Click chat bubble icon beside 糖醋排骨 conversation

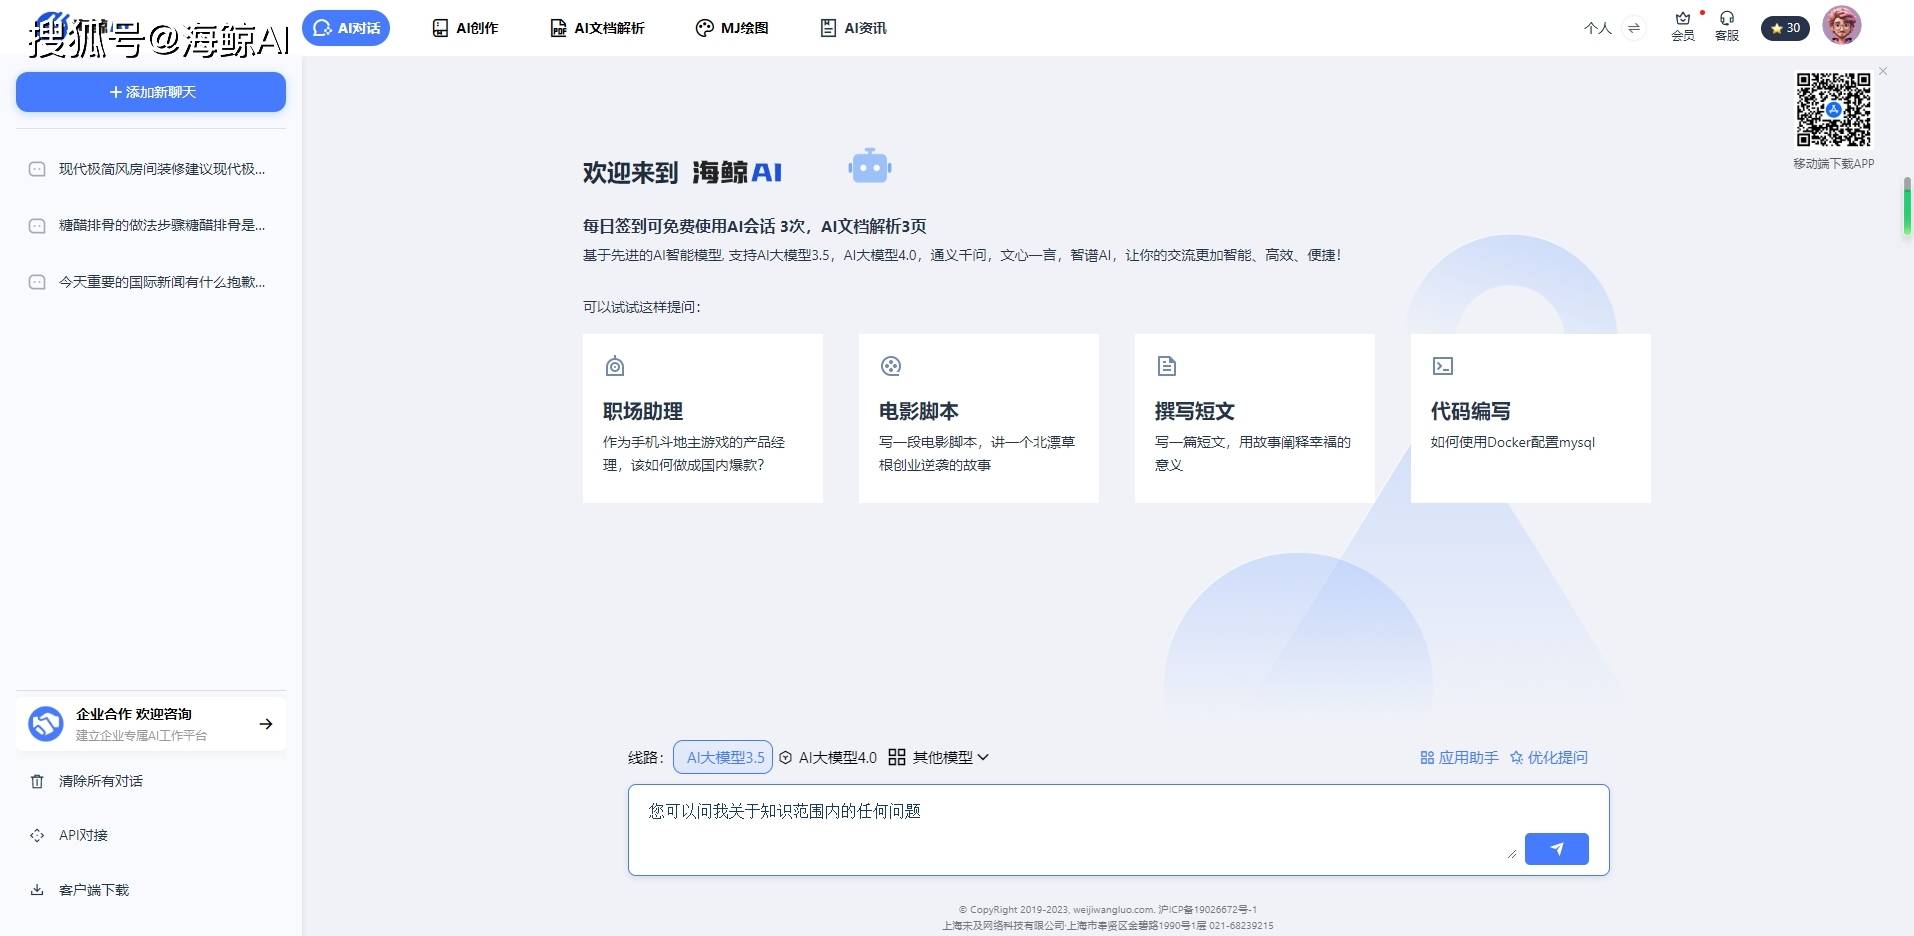[x=37, y=226]
